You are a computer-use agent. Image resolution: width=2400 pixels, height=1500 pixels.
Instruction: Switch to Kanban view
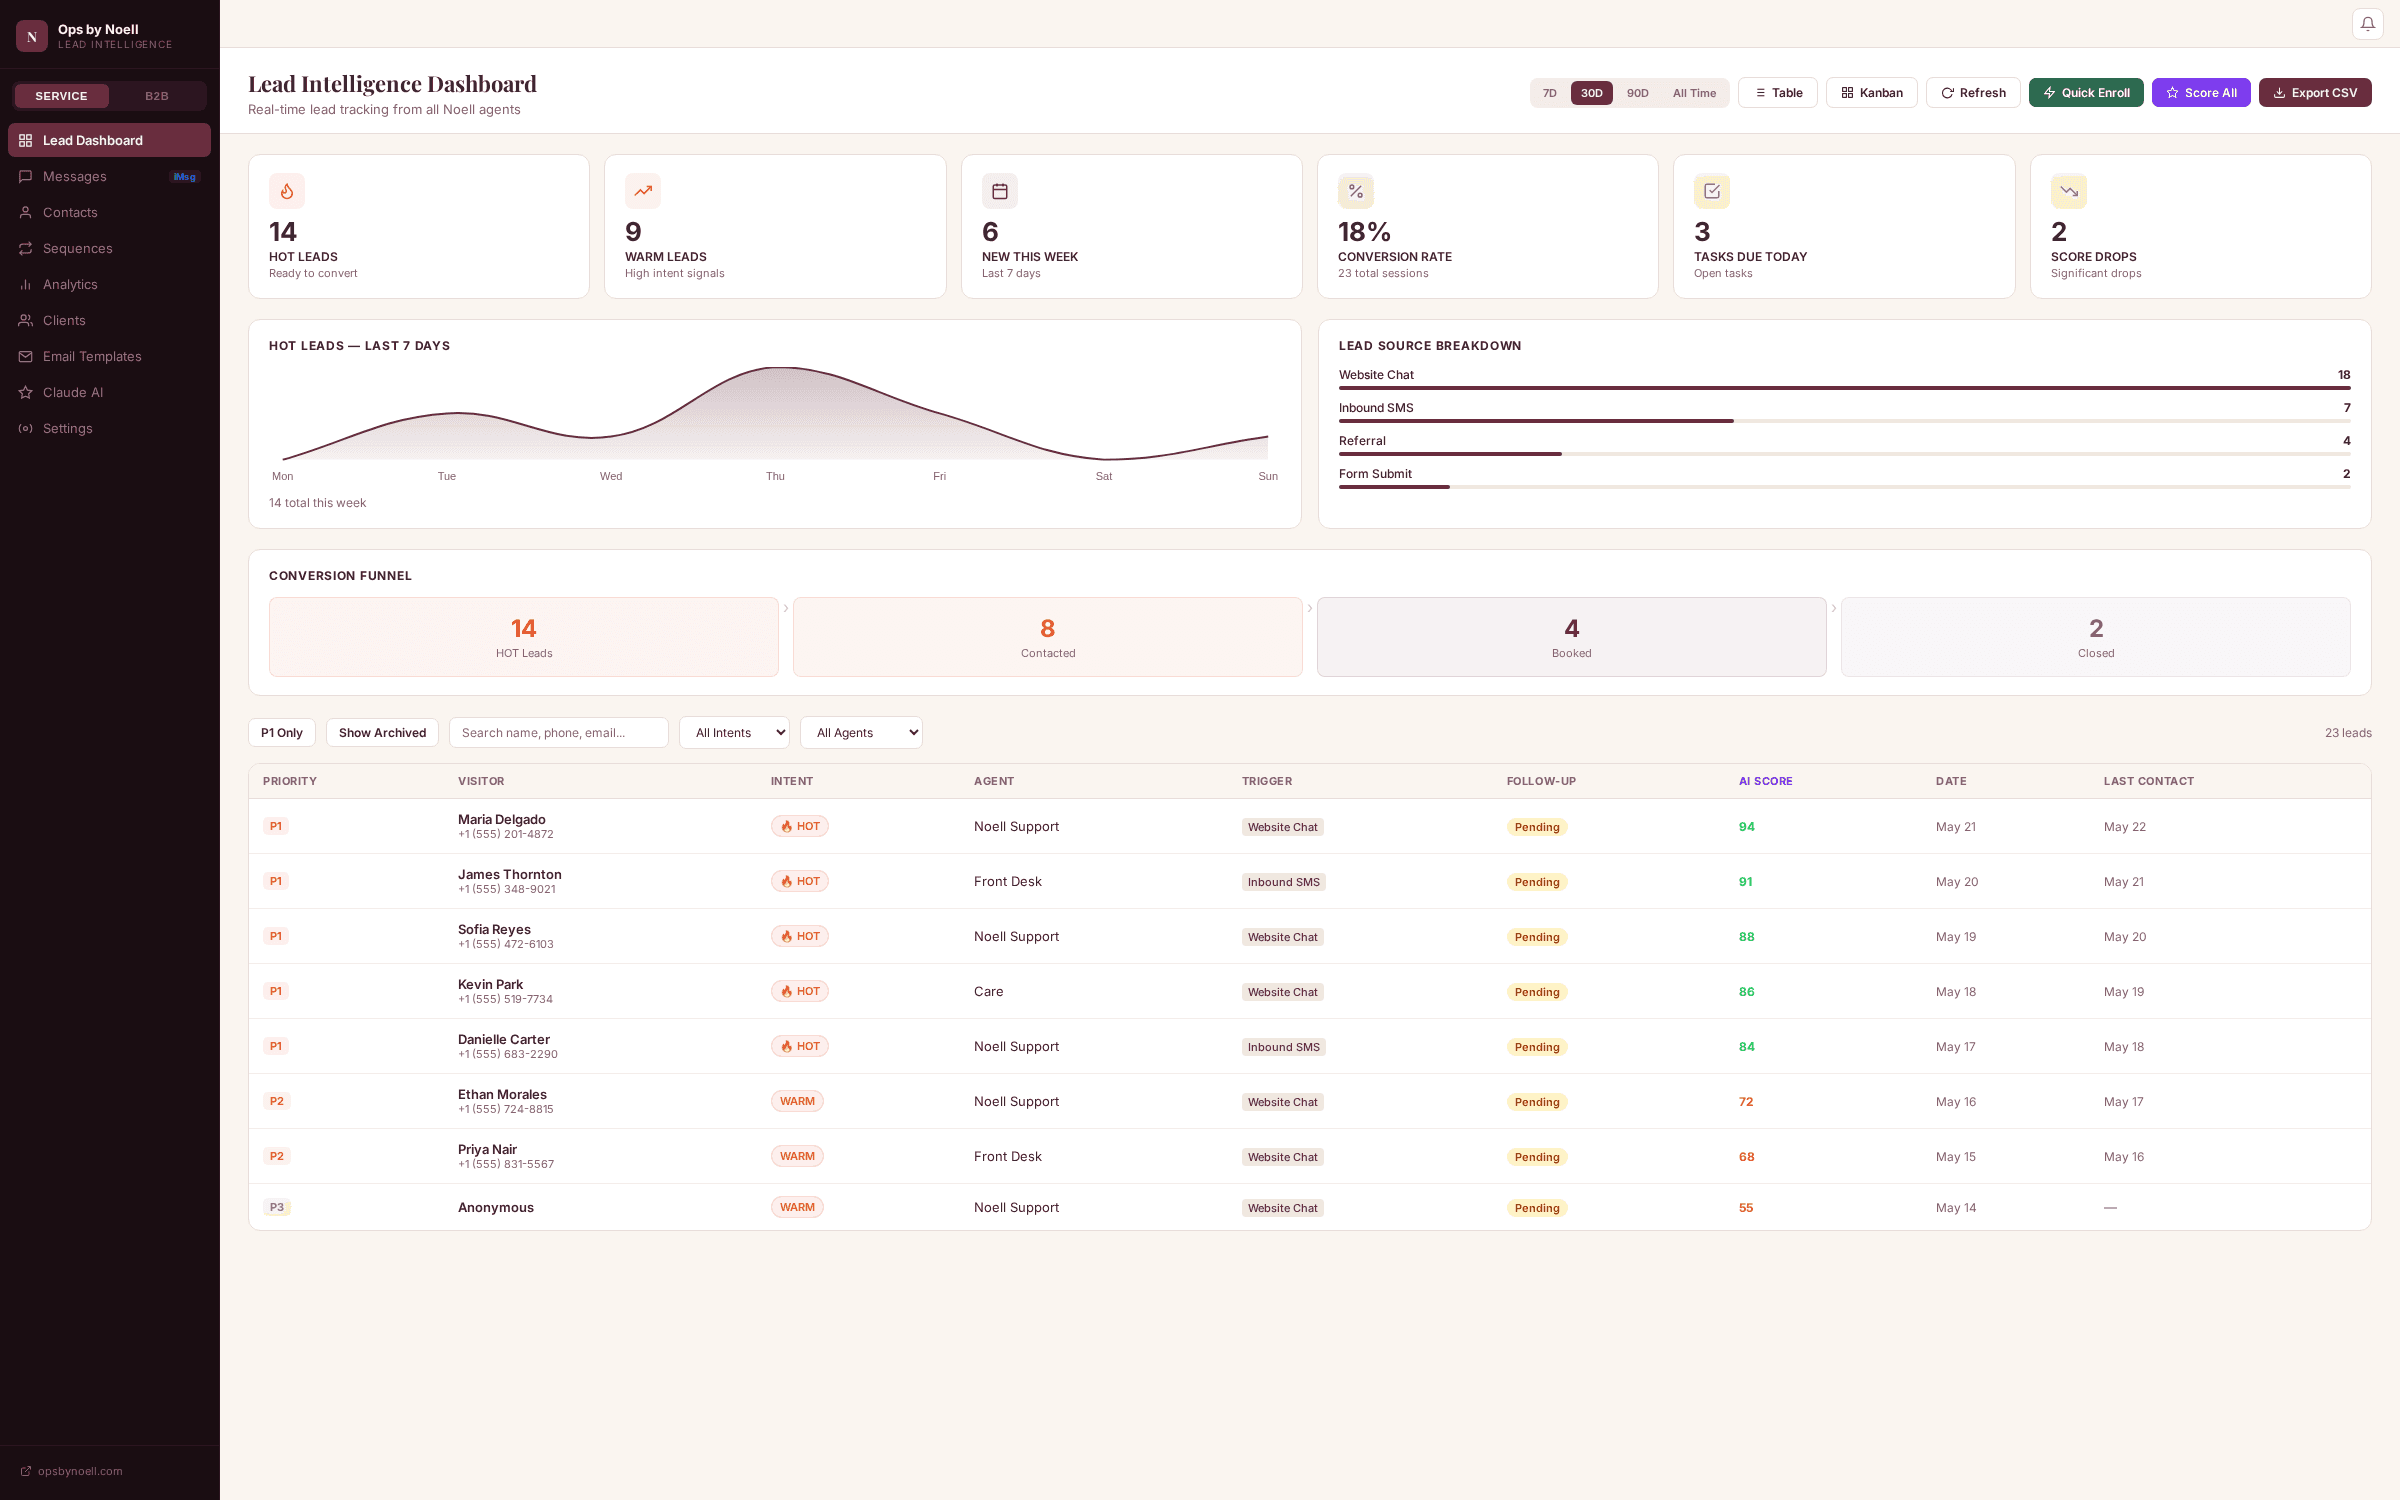point(1872,93)
